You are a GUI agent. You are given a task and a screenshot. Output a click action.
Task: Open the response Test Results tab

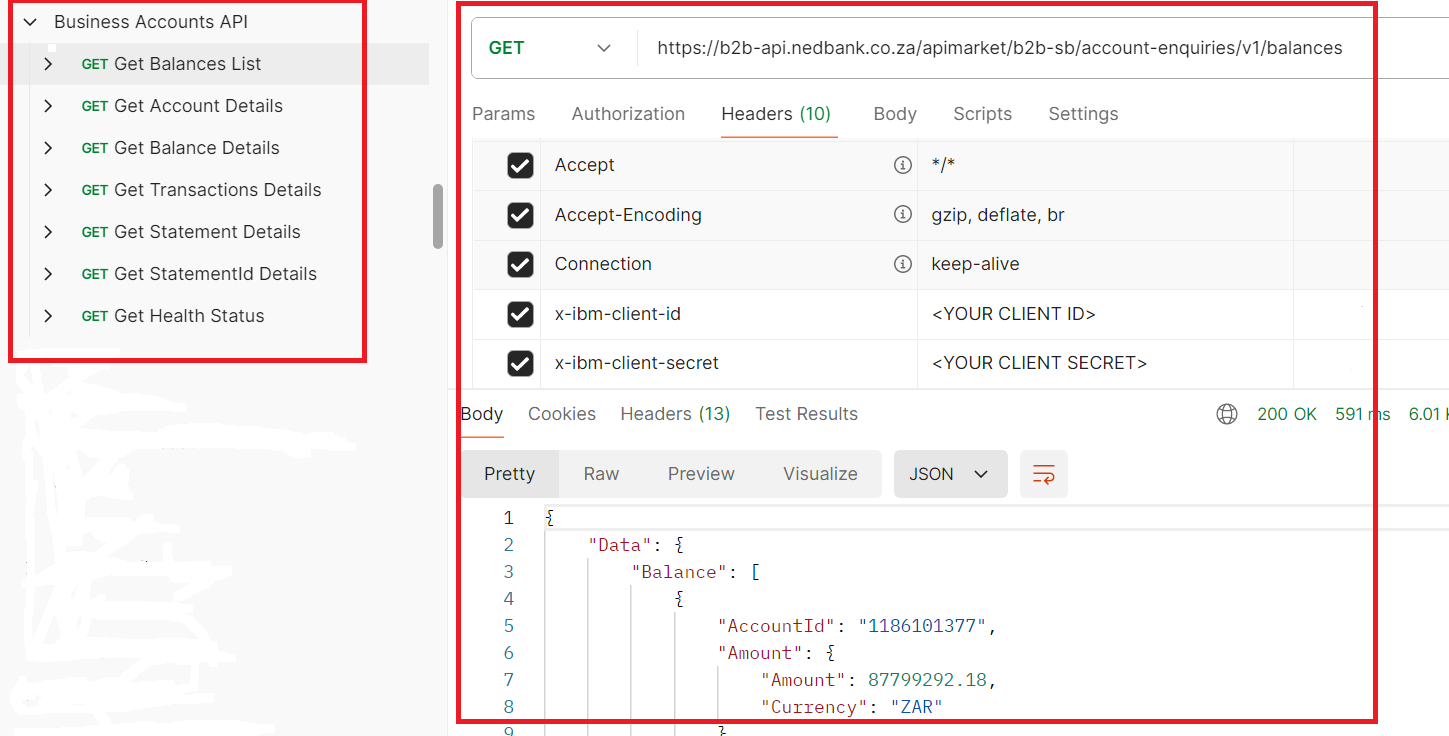pyautogui.click(x=806, y=414)
